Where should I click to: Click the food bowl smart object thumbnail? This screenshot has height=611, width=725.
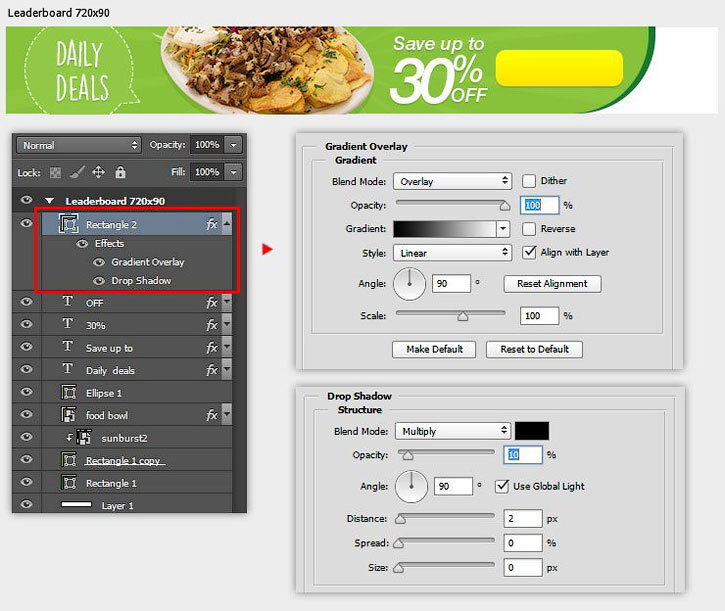[69, 414]
